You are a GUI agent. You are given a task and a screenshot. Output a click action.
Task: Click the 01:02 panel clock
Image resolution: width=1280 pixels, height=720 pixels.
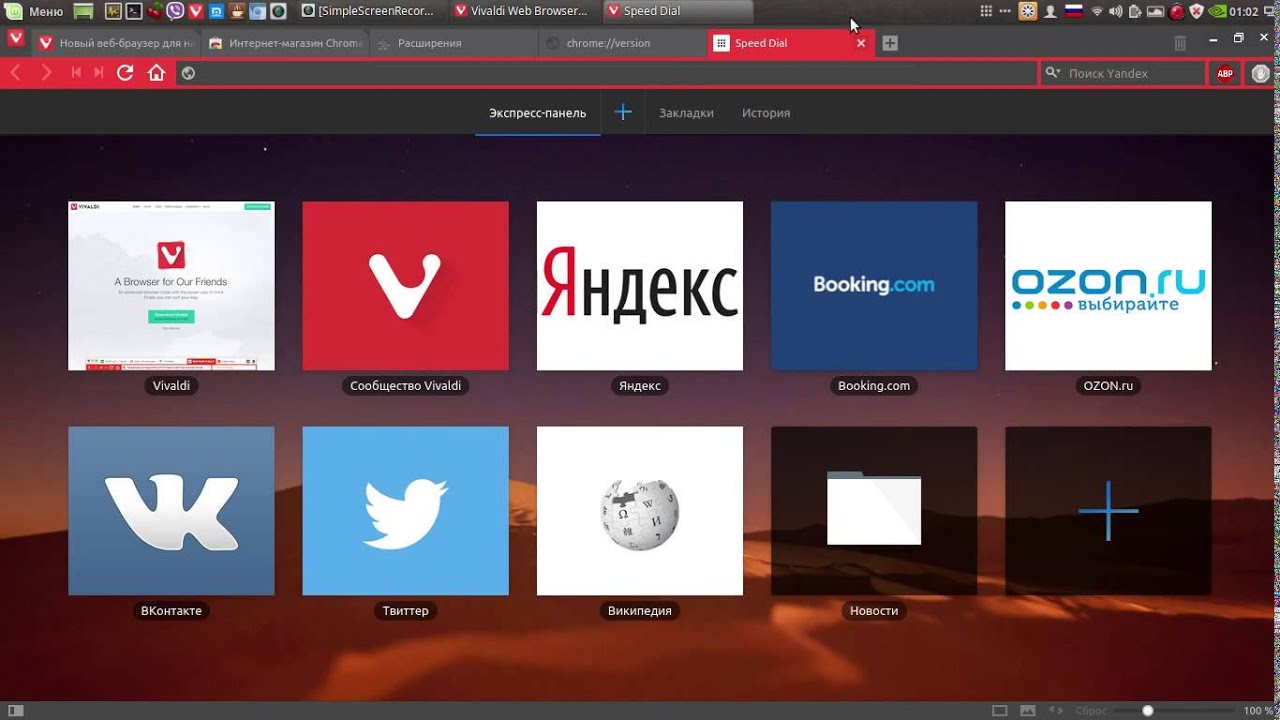pyautogui.click(x=1243, y=11)
